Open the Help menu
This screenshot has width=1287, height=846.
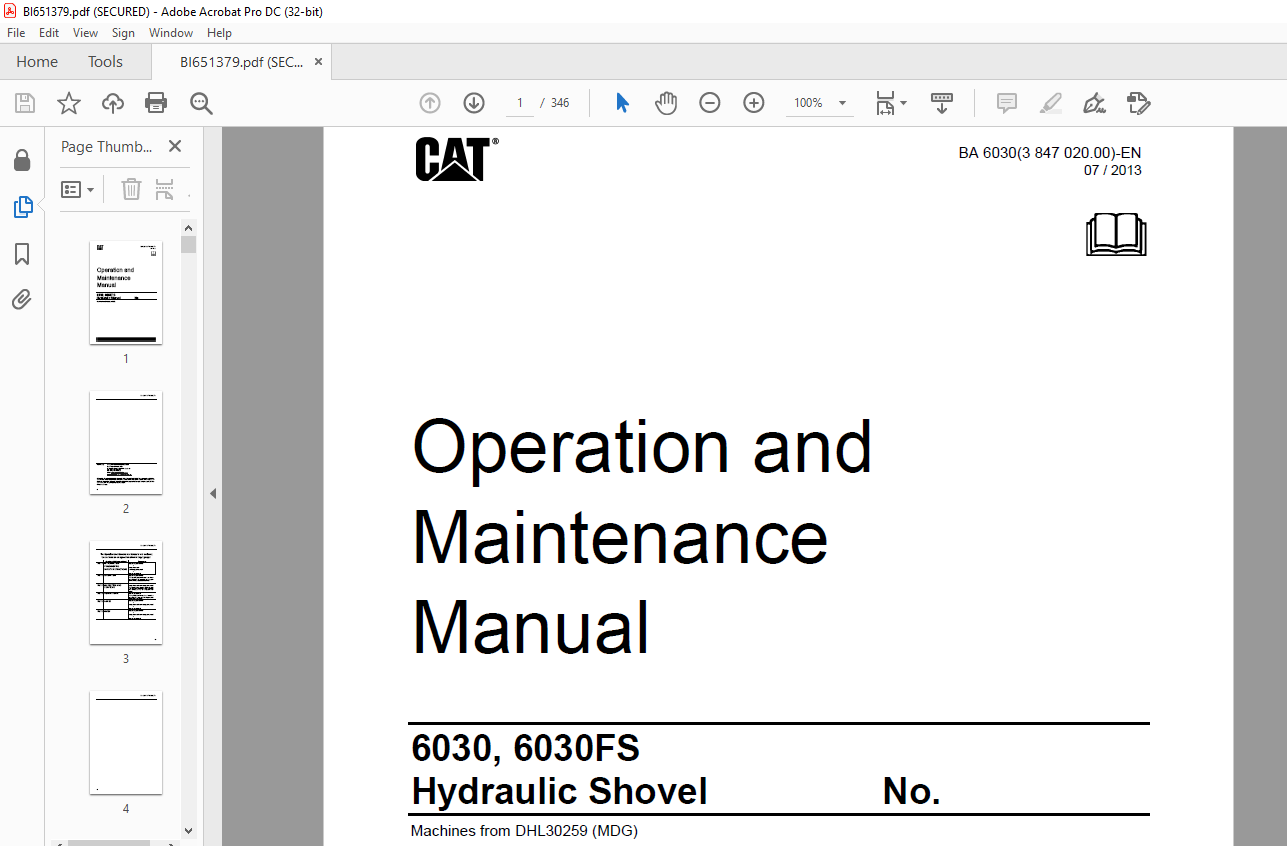[219, 33]
